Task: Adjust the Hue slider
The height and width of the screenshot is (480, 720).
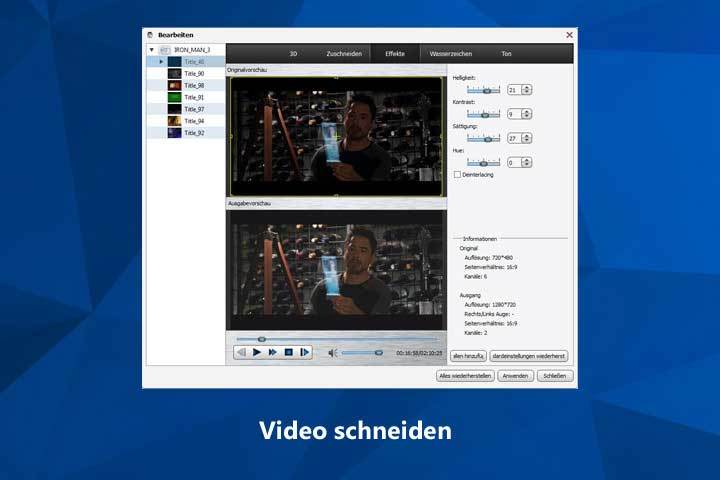Action: coord(483,163)
